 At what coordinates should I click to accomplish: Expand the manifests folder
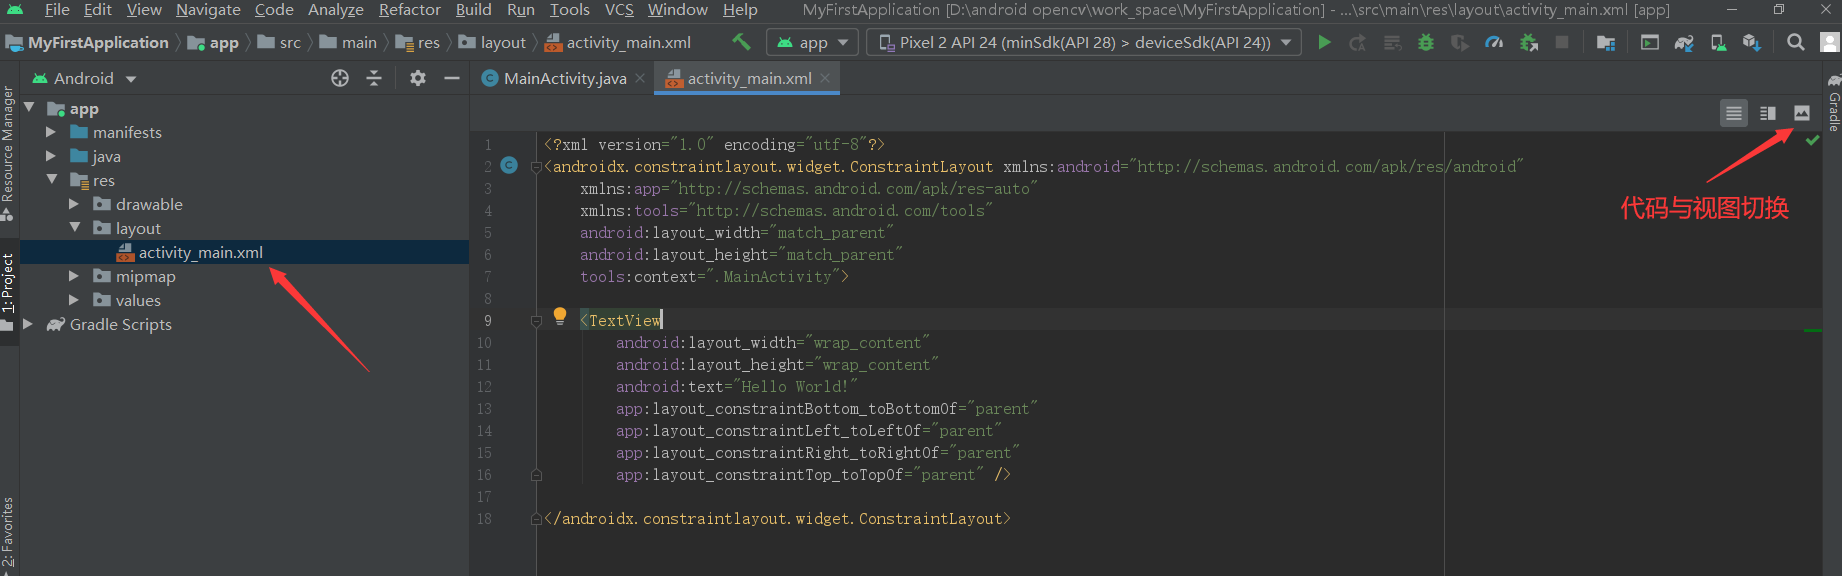tap(51, 132)
